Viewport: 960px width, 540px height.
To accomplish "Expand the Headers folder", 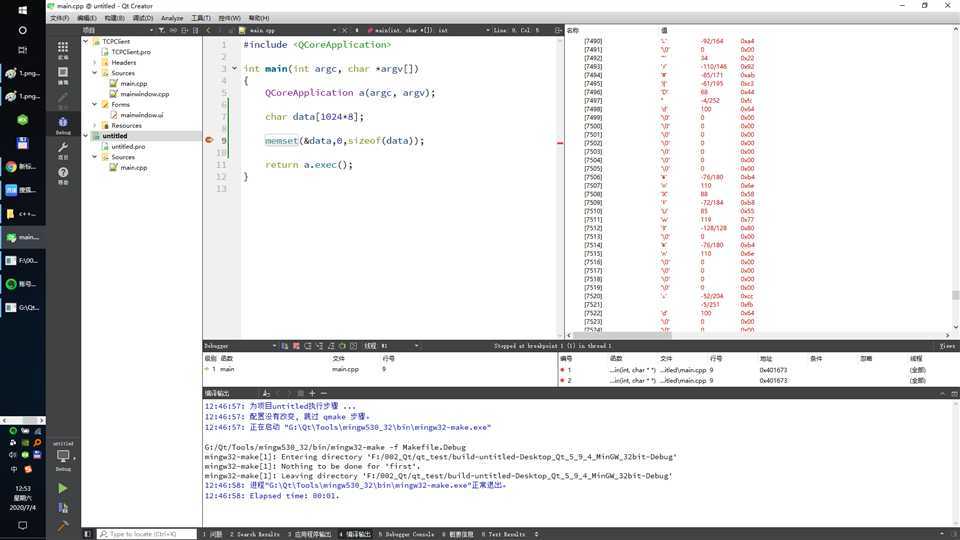I will click(x=95, y=62).
